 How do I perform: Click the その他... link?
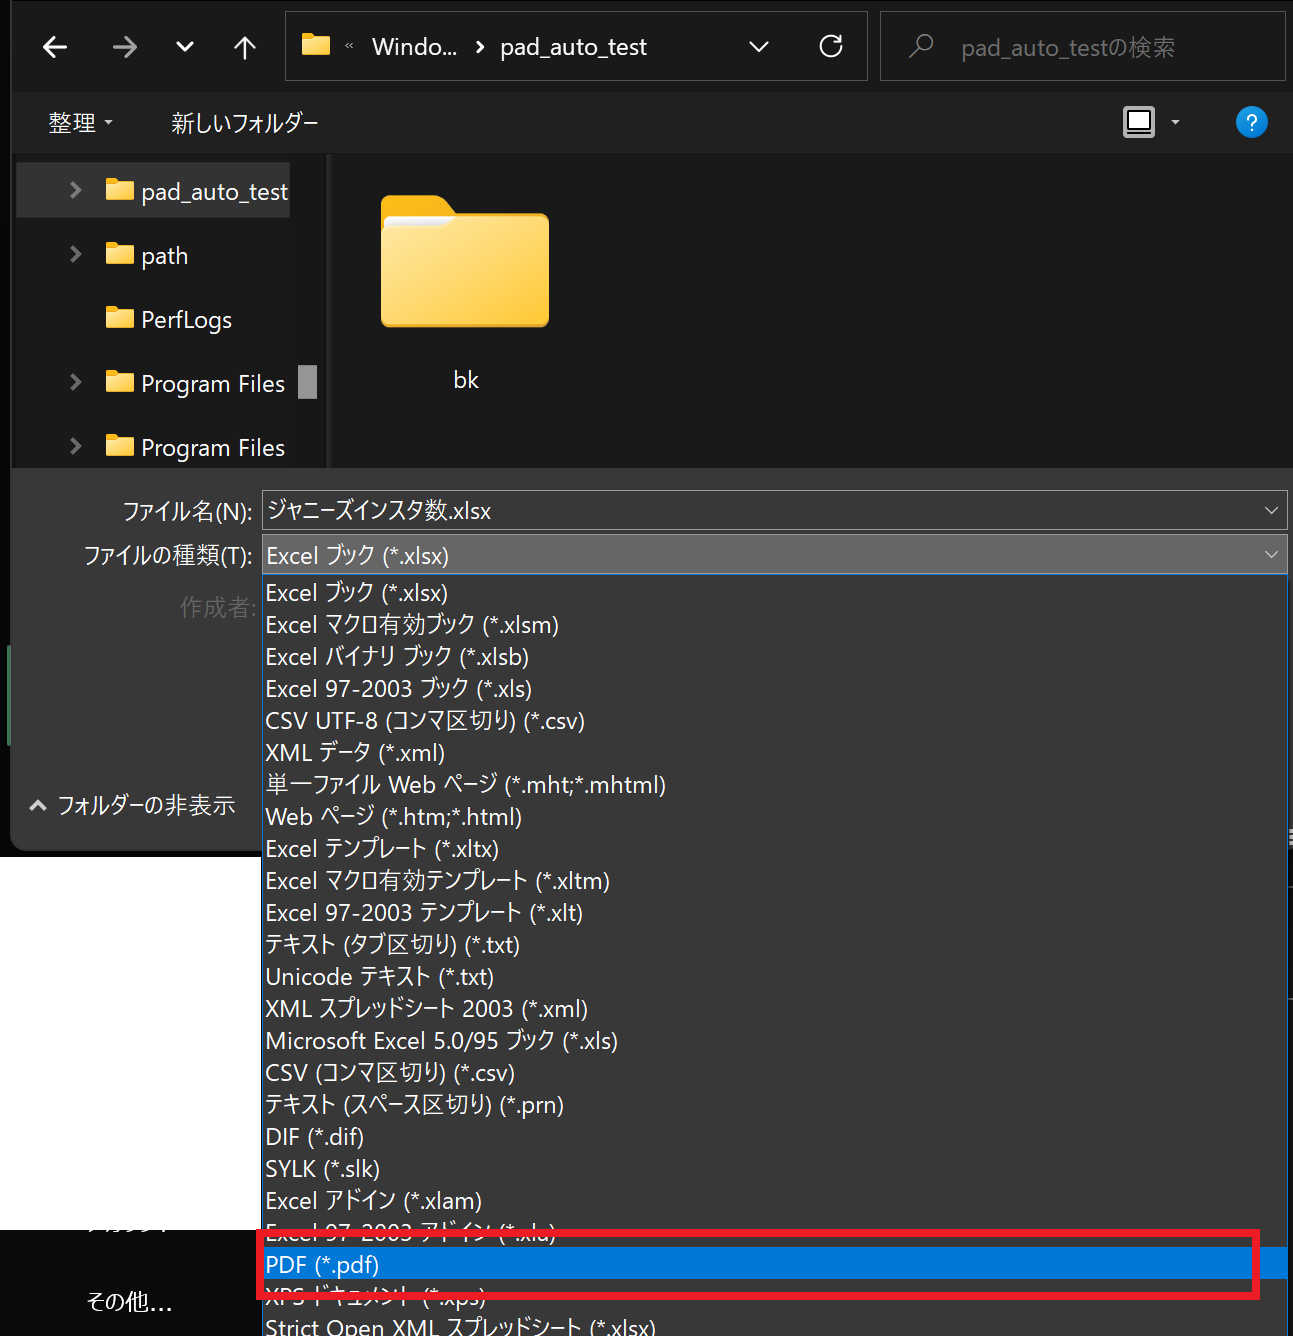coord(128,1302)
